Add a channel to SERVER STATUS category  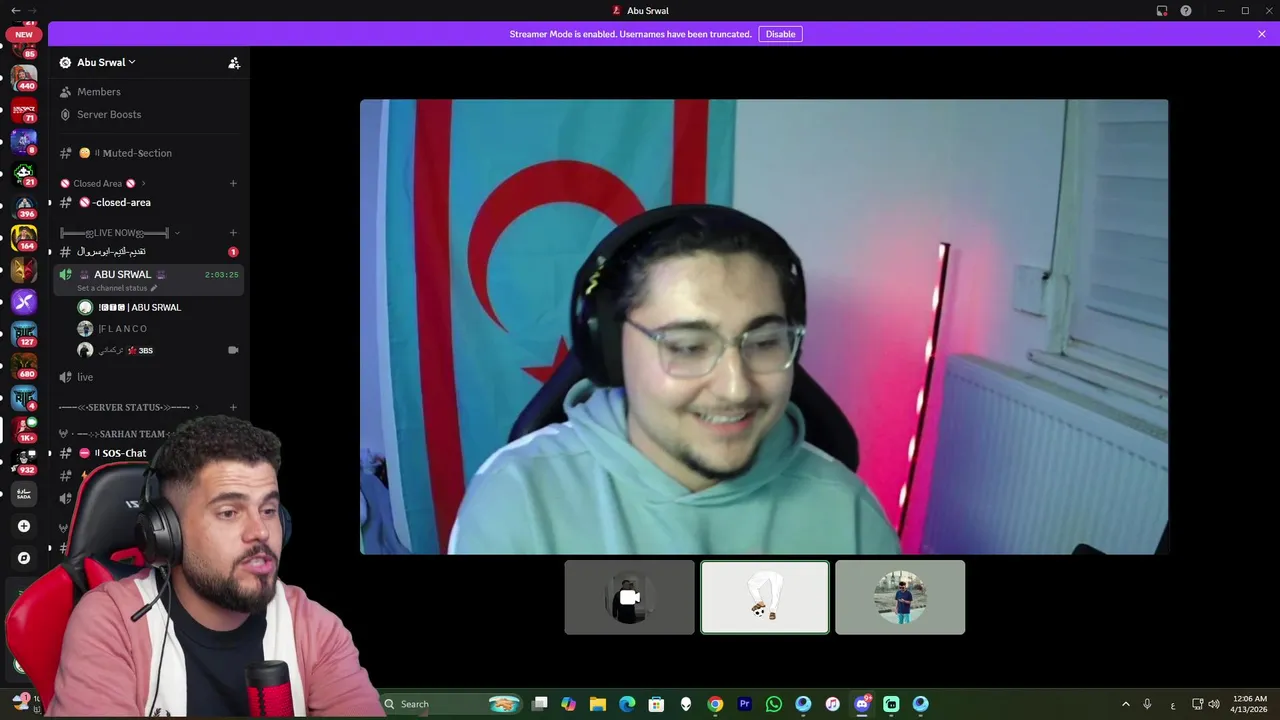click(x=233, y=407)
